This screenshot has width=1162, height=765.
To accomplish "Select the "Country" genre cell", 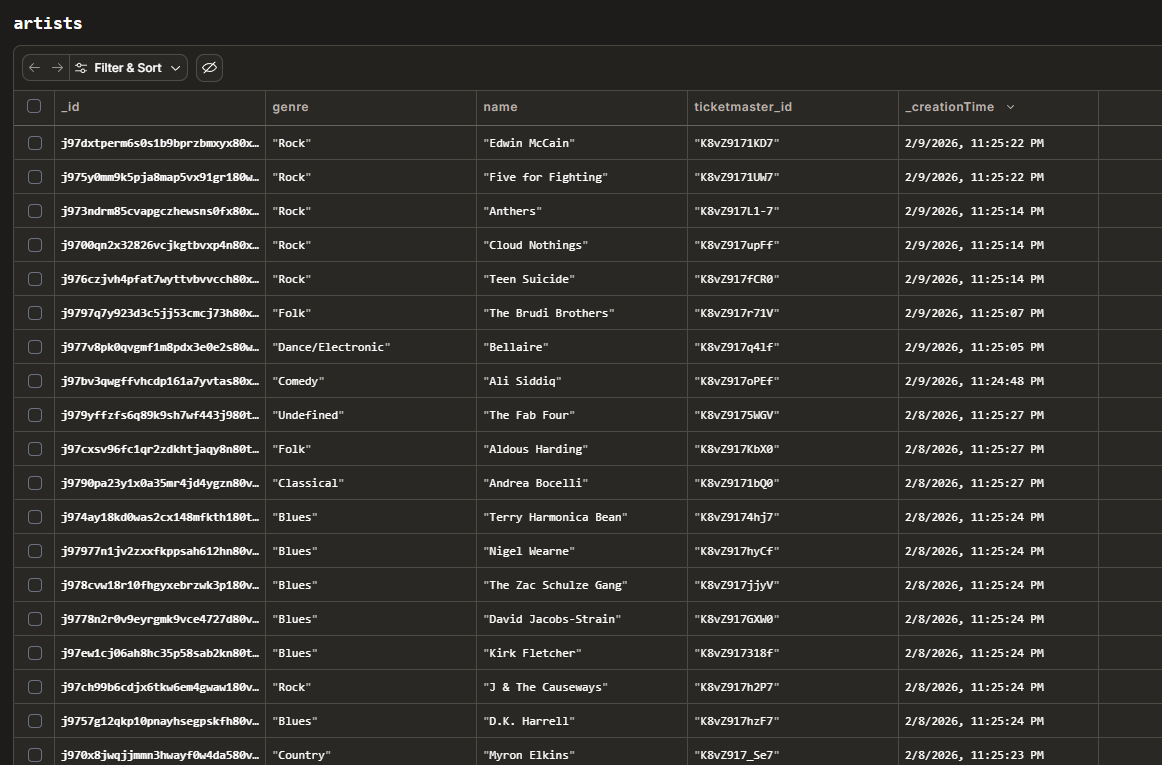I will pyautogui.click(x=371, y=752).
